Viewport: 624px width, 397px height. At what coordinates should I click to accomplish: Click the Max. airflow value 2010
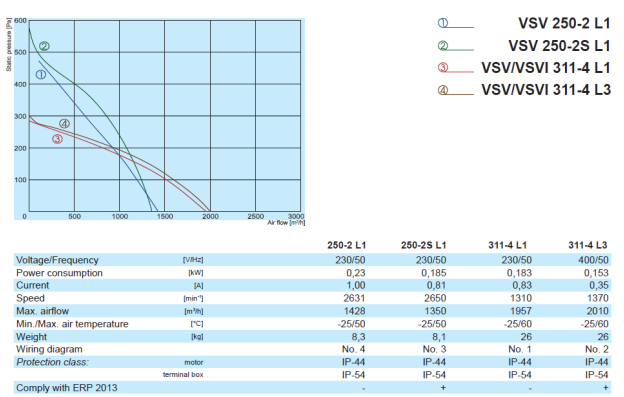click(597, 311)
